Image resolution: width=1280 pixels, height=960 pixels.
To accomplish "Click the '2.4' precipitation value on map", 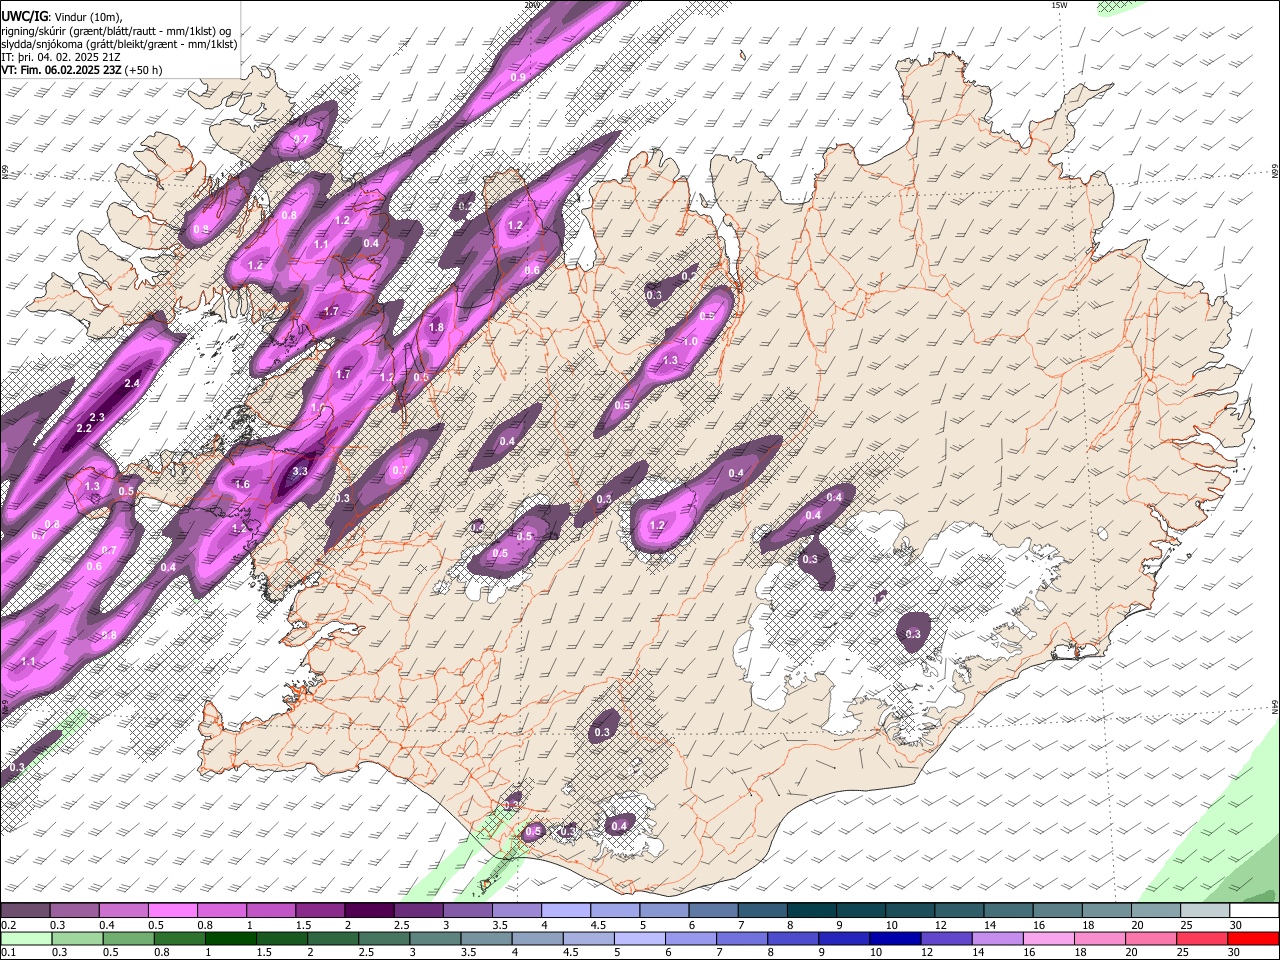I will tap(132, 383).
